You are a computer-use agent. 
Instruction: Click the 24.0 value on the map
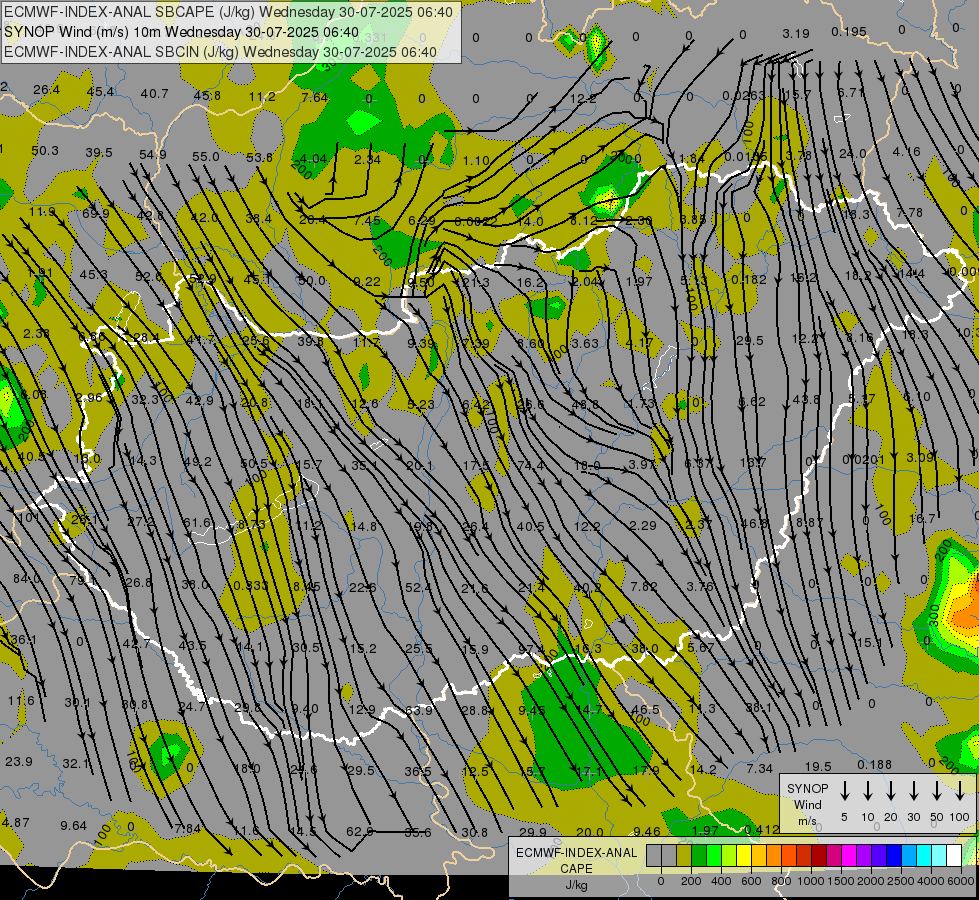click(x=852, y=154)
